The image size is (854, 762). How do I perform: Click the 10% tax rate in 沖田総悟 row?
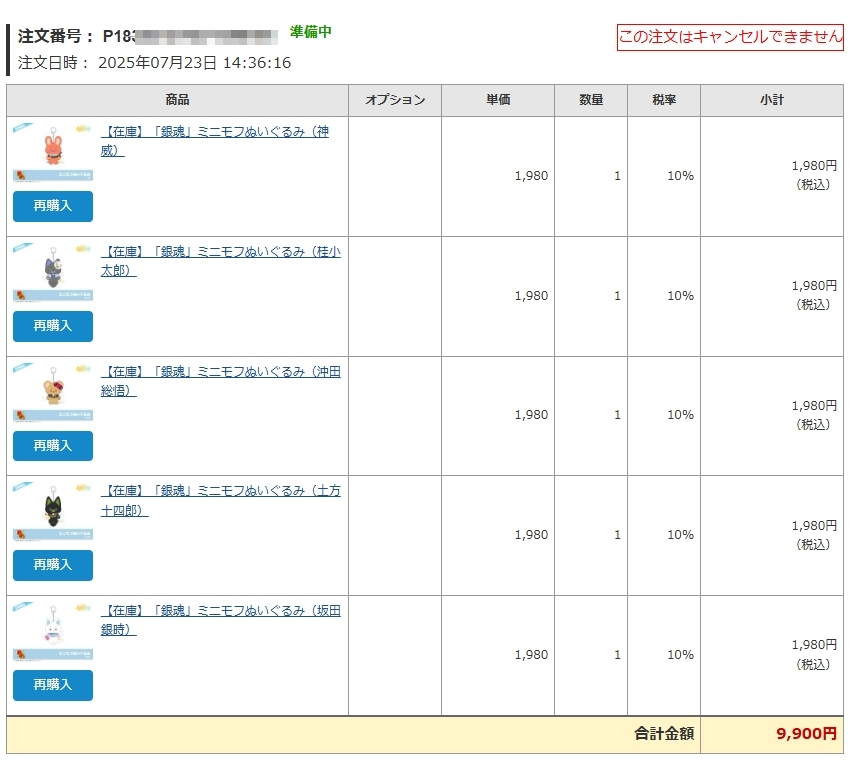[x=680, y=415]
